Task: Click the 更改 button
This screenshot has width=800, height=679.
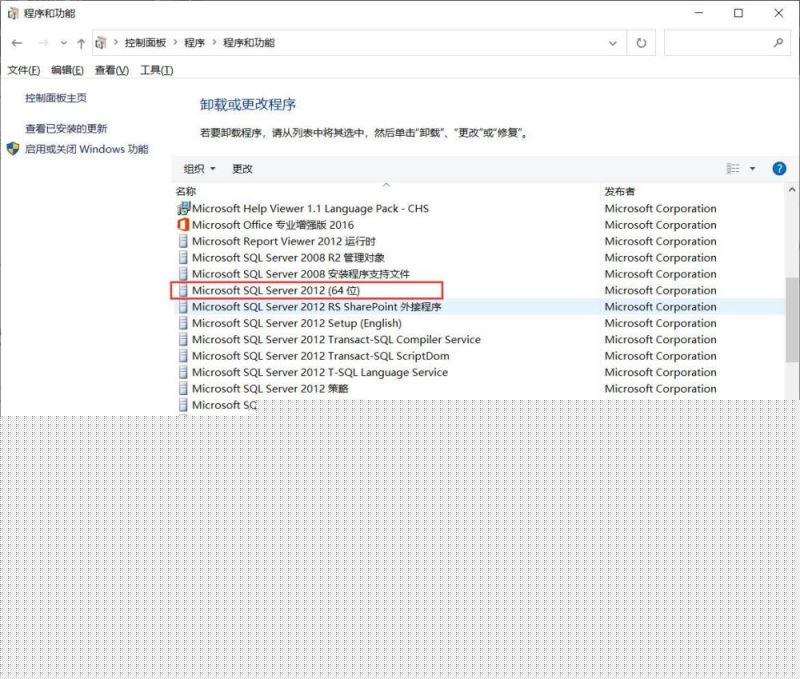Action: pos(242,169)
